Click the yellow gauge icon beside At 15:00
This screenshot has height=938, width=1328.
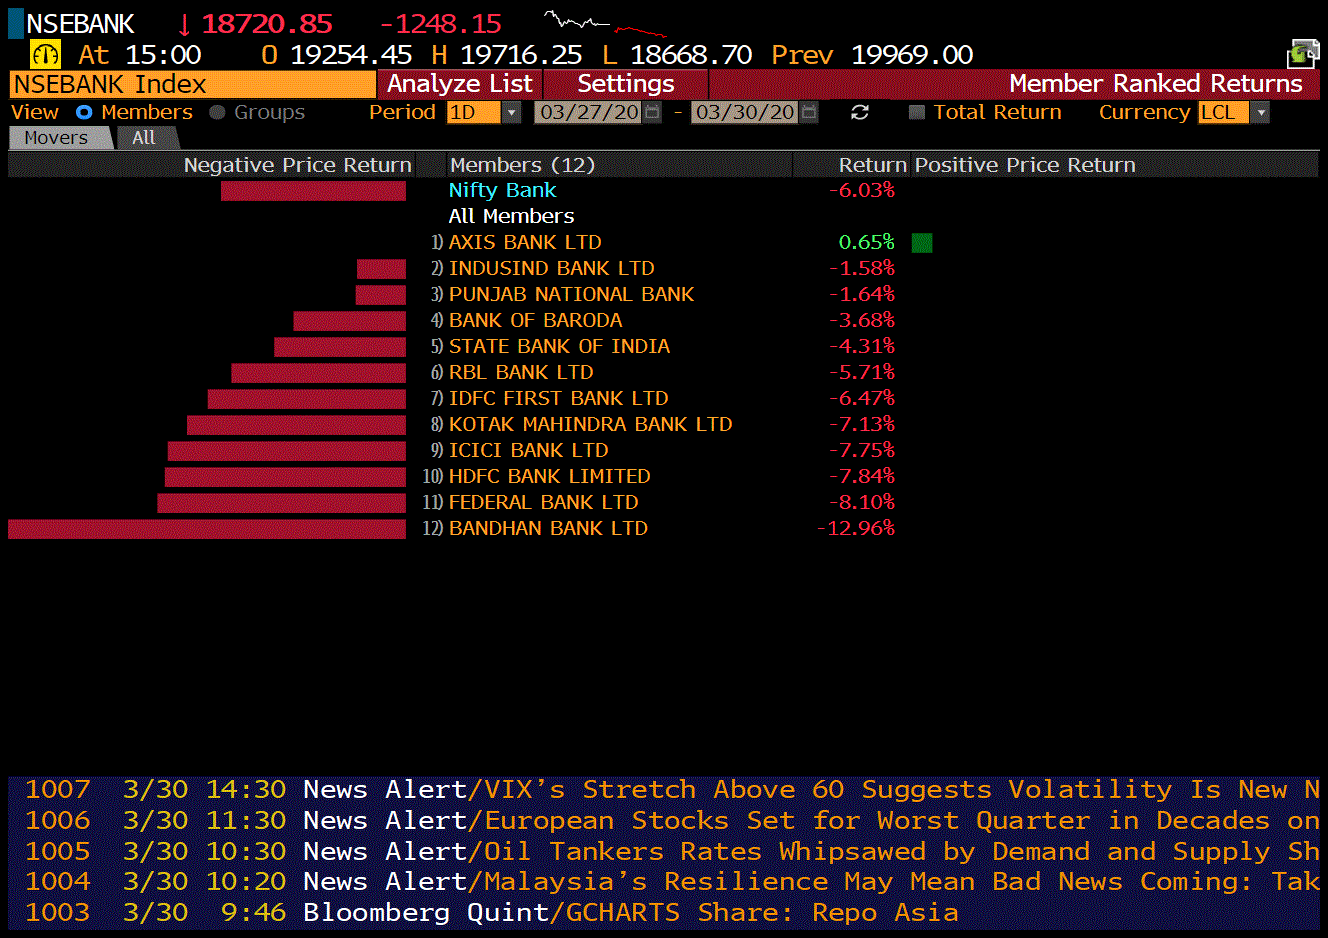coord(45,54)
